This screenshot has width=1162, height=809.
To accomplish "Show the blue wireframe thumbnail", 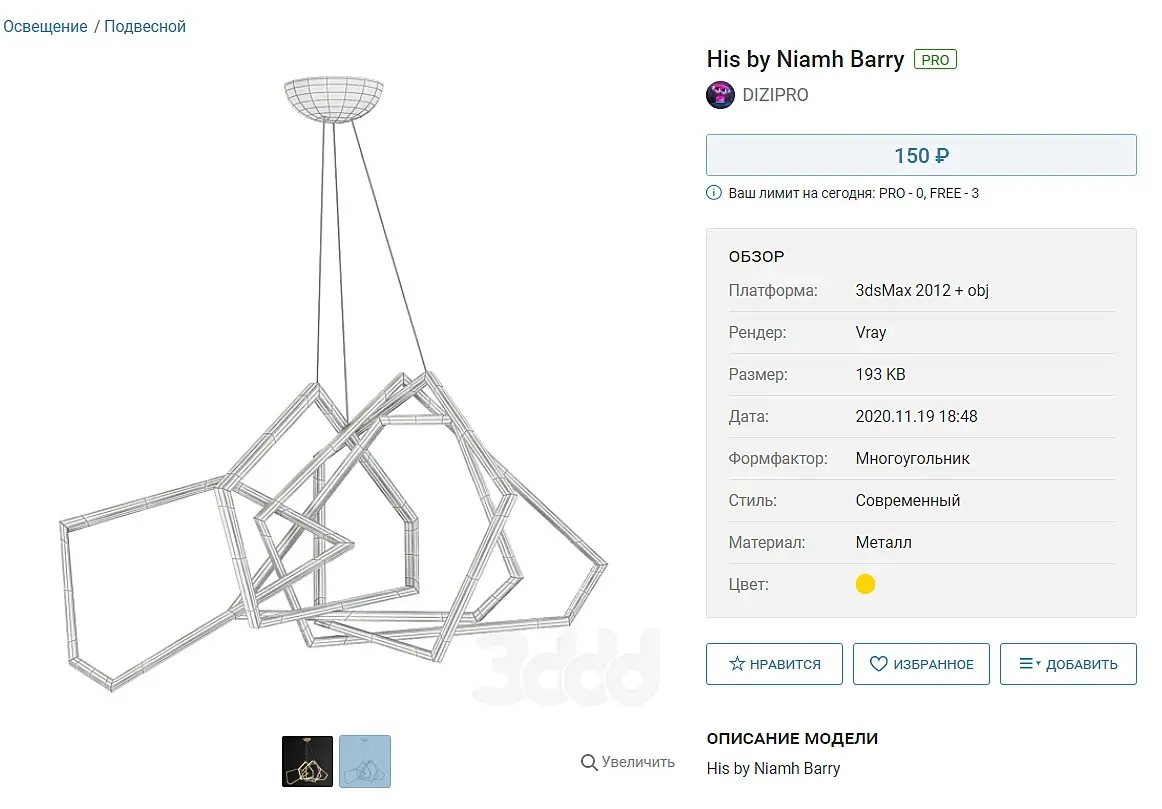I will point(365,761).
